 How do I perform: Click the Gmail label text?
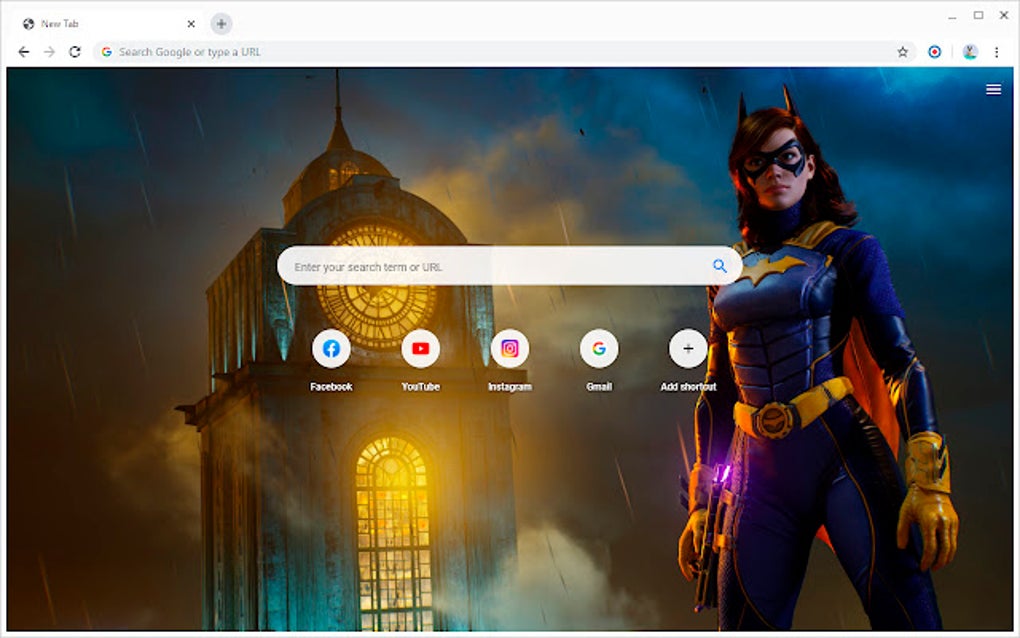pos(599,387)
